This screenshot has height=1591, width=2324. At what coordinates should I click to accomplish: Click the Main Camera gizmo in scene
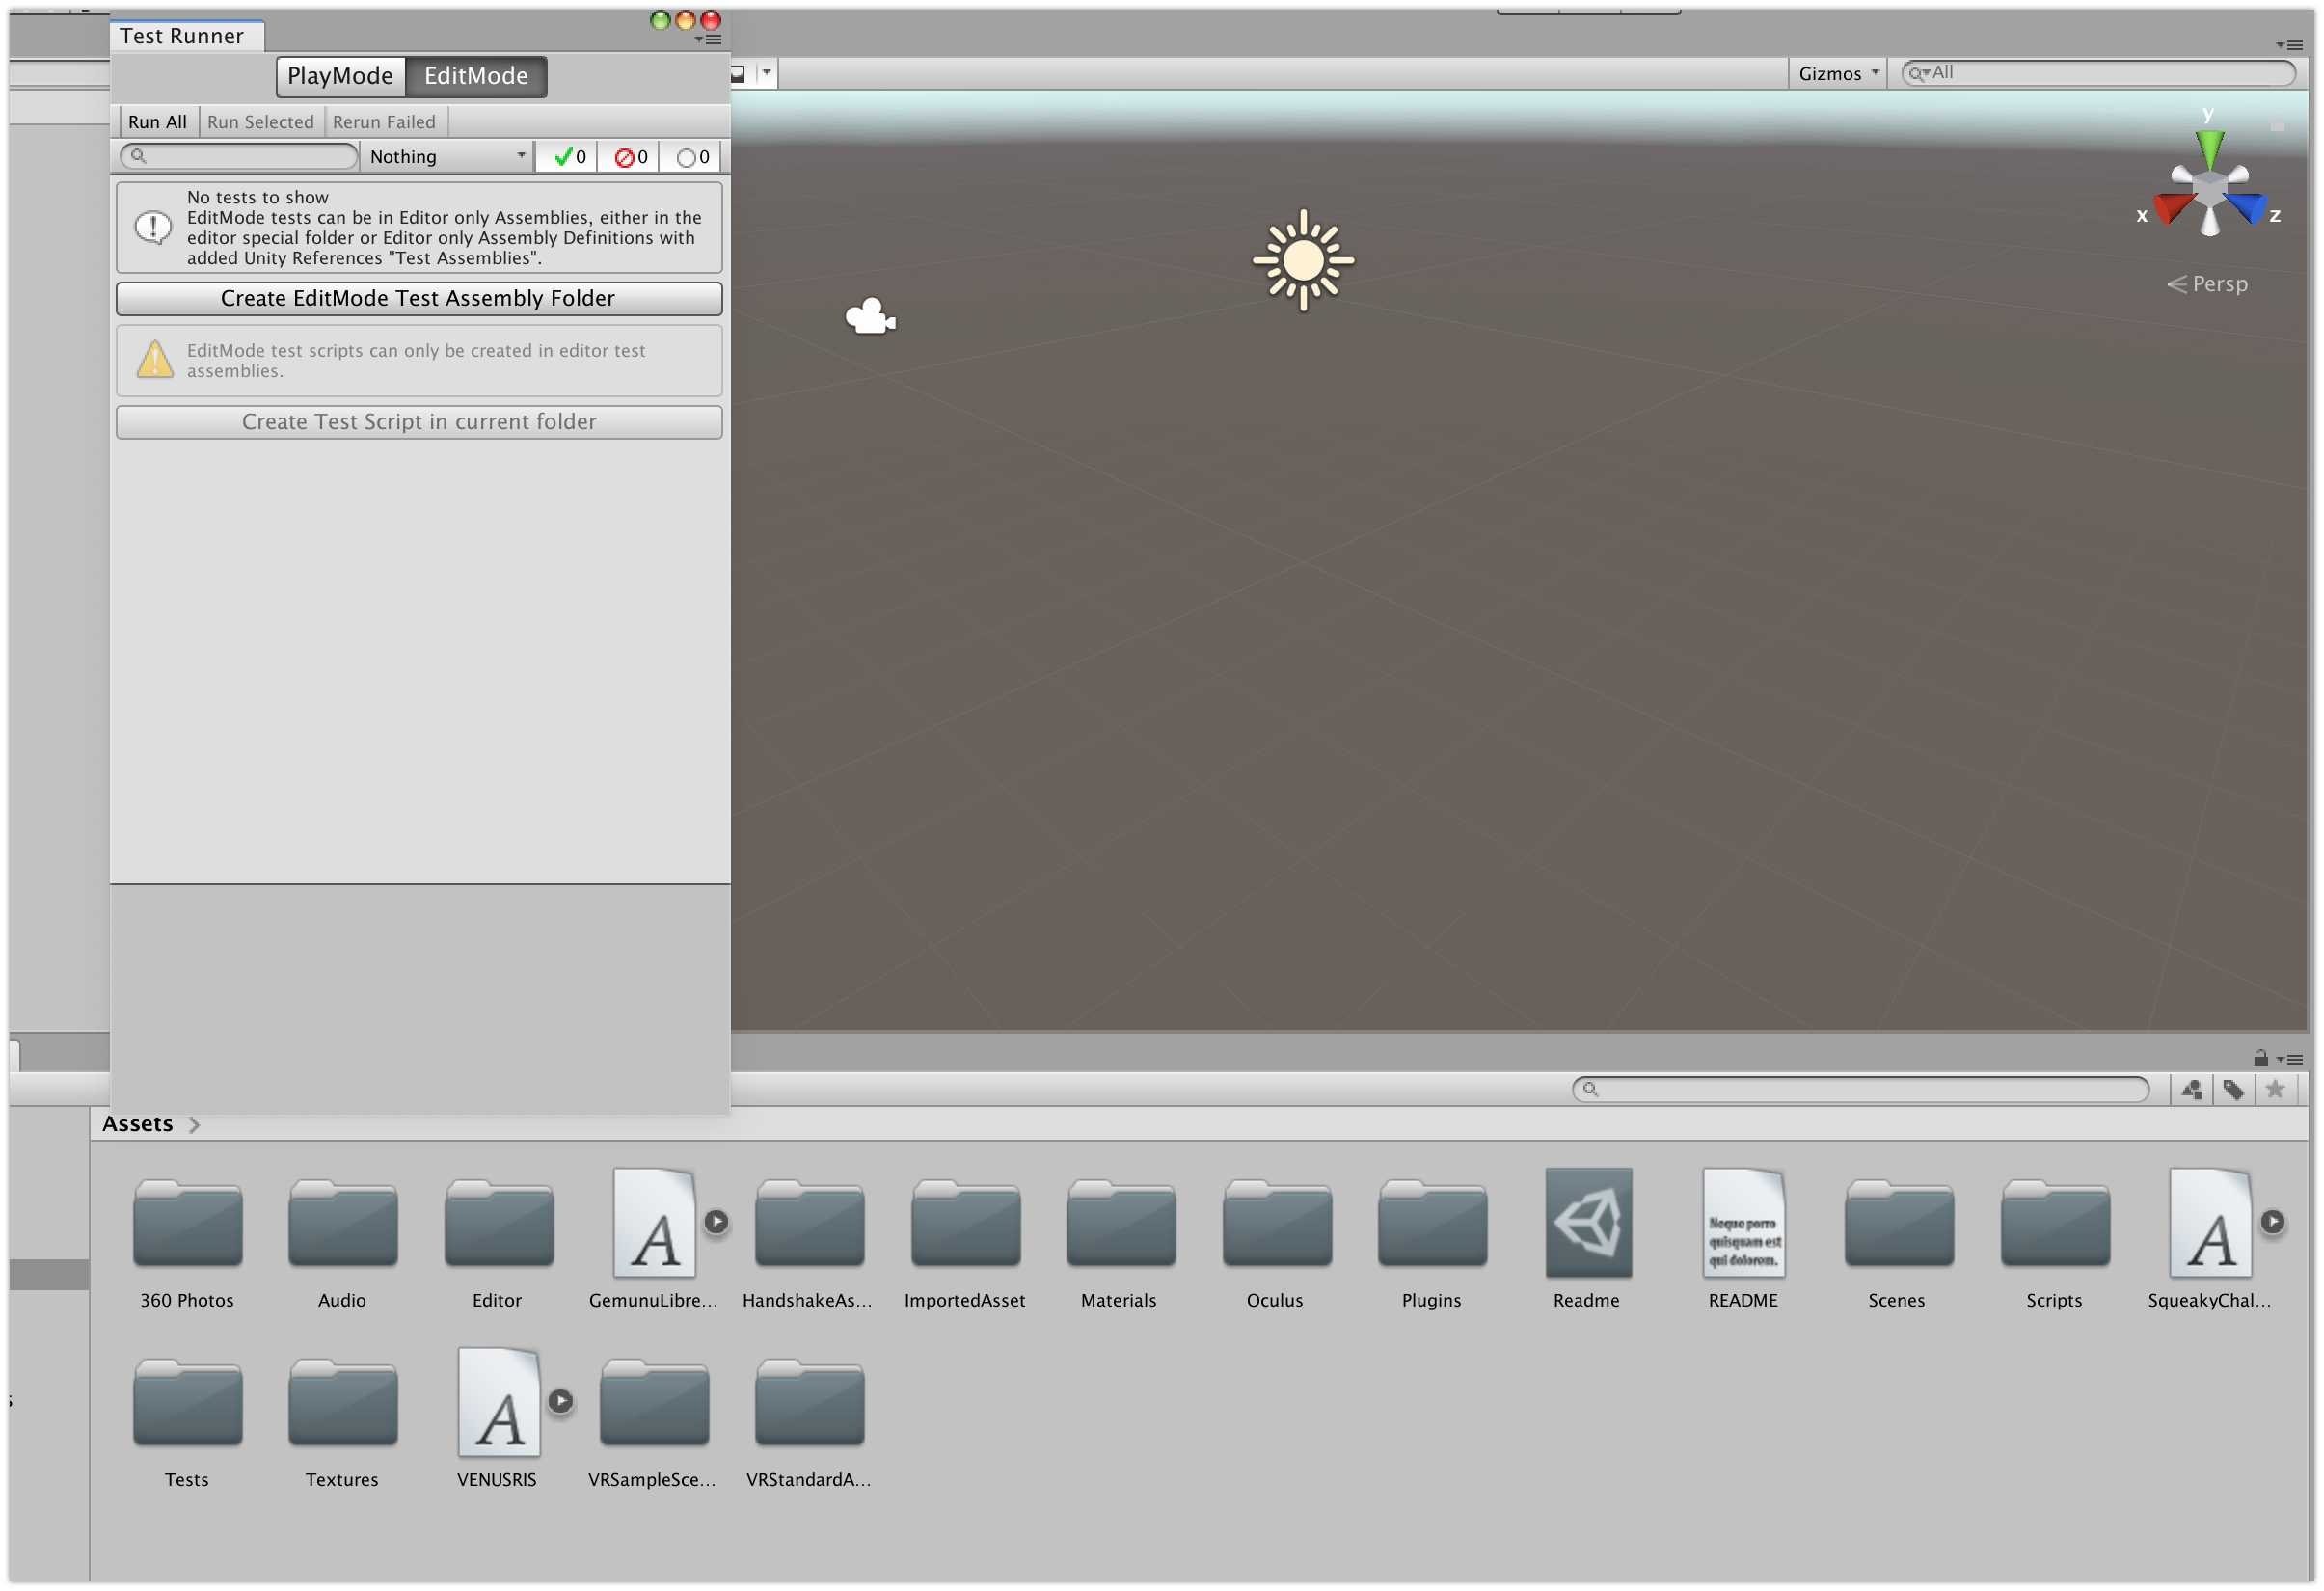[x=869, y=317]
